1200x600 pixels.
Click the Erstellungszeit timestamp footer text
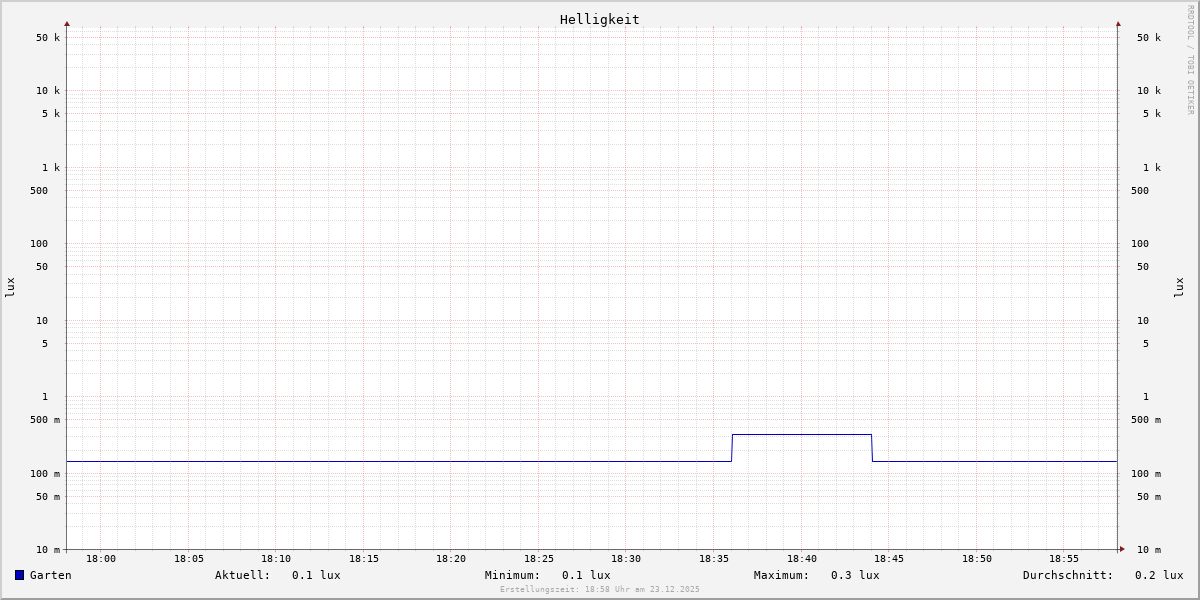pos(600,590)
